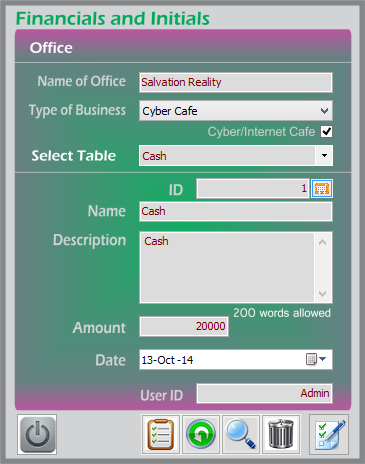The image size is (365, 464).
Task: Open the clipboard checklist icon
Action: pos(161,434)
